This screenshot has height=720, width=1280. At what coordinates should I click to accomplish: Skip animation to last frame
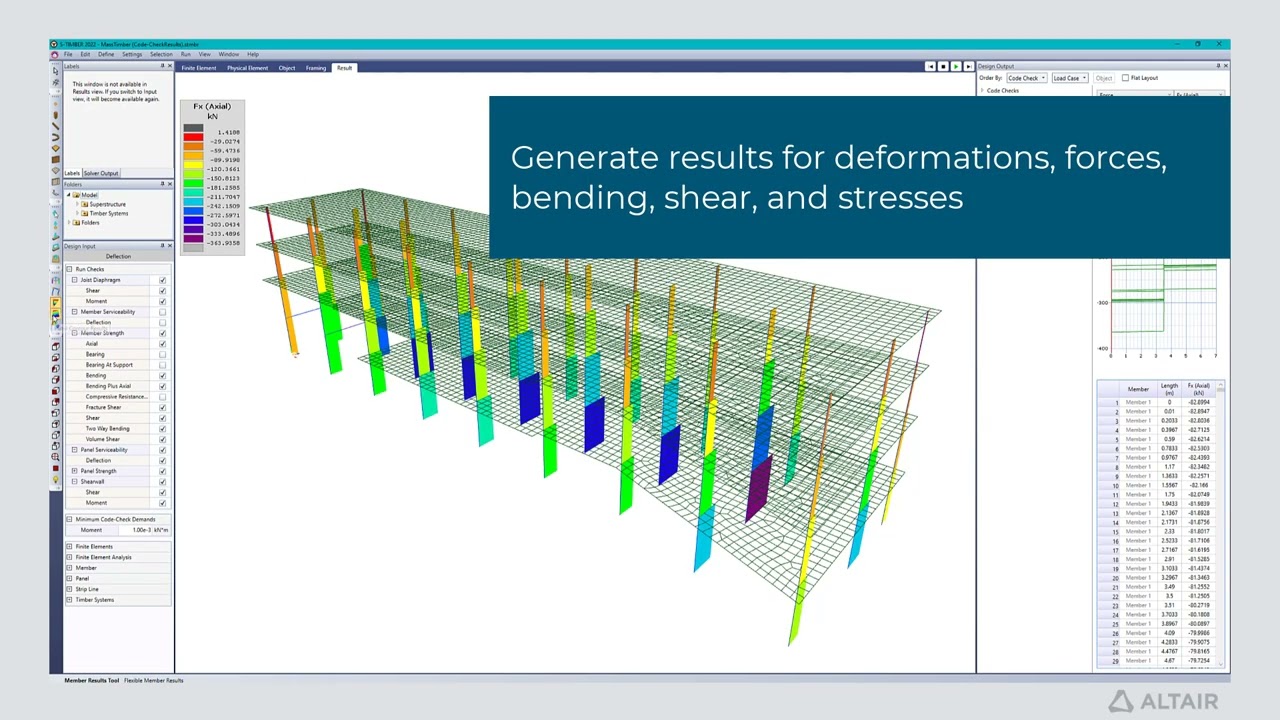(969, 67)
